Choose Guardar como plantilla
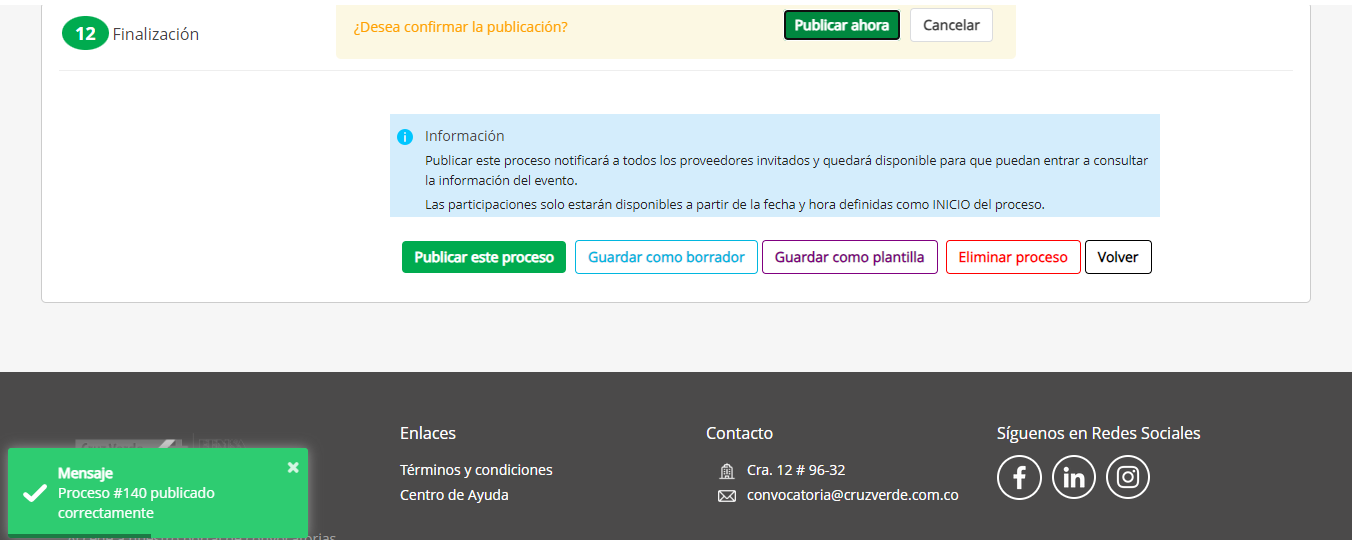This screenshot has height=540, width=1352. [x=849, y=257]
